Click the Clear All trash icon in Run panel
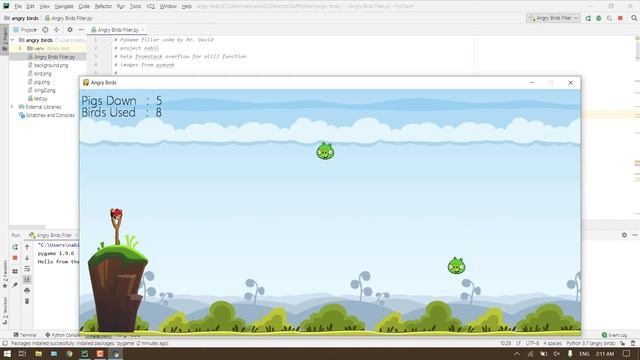Image resolution: width=640 pixels, height=360 pixels. pos(27,301)
